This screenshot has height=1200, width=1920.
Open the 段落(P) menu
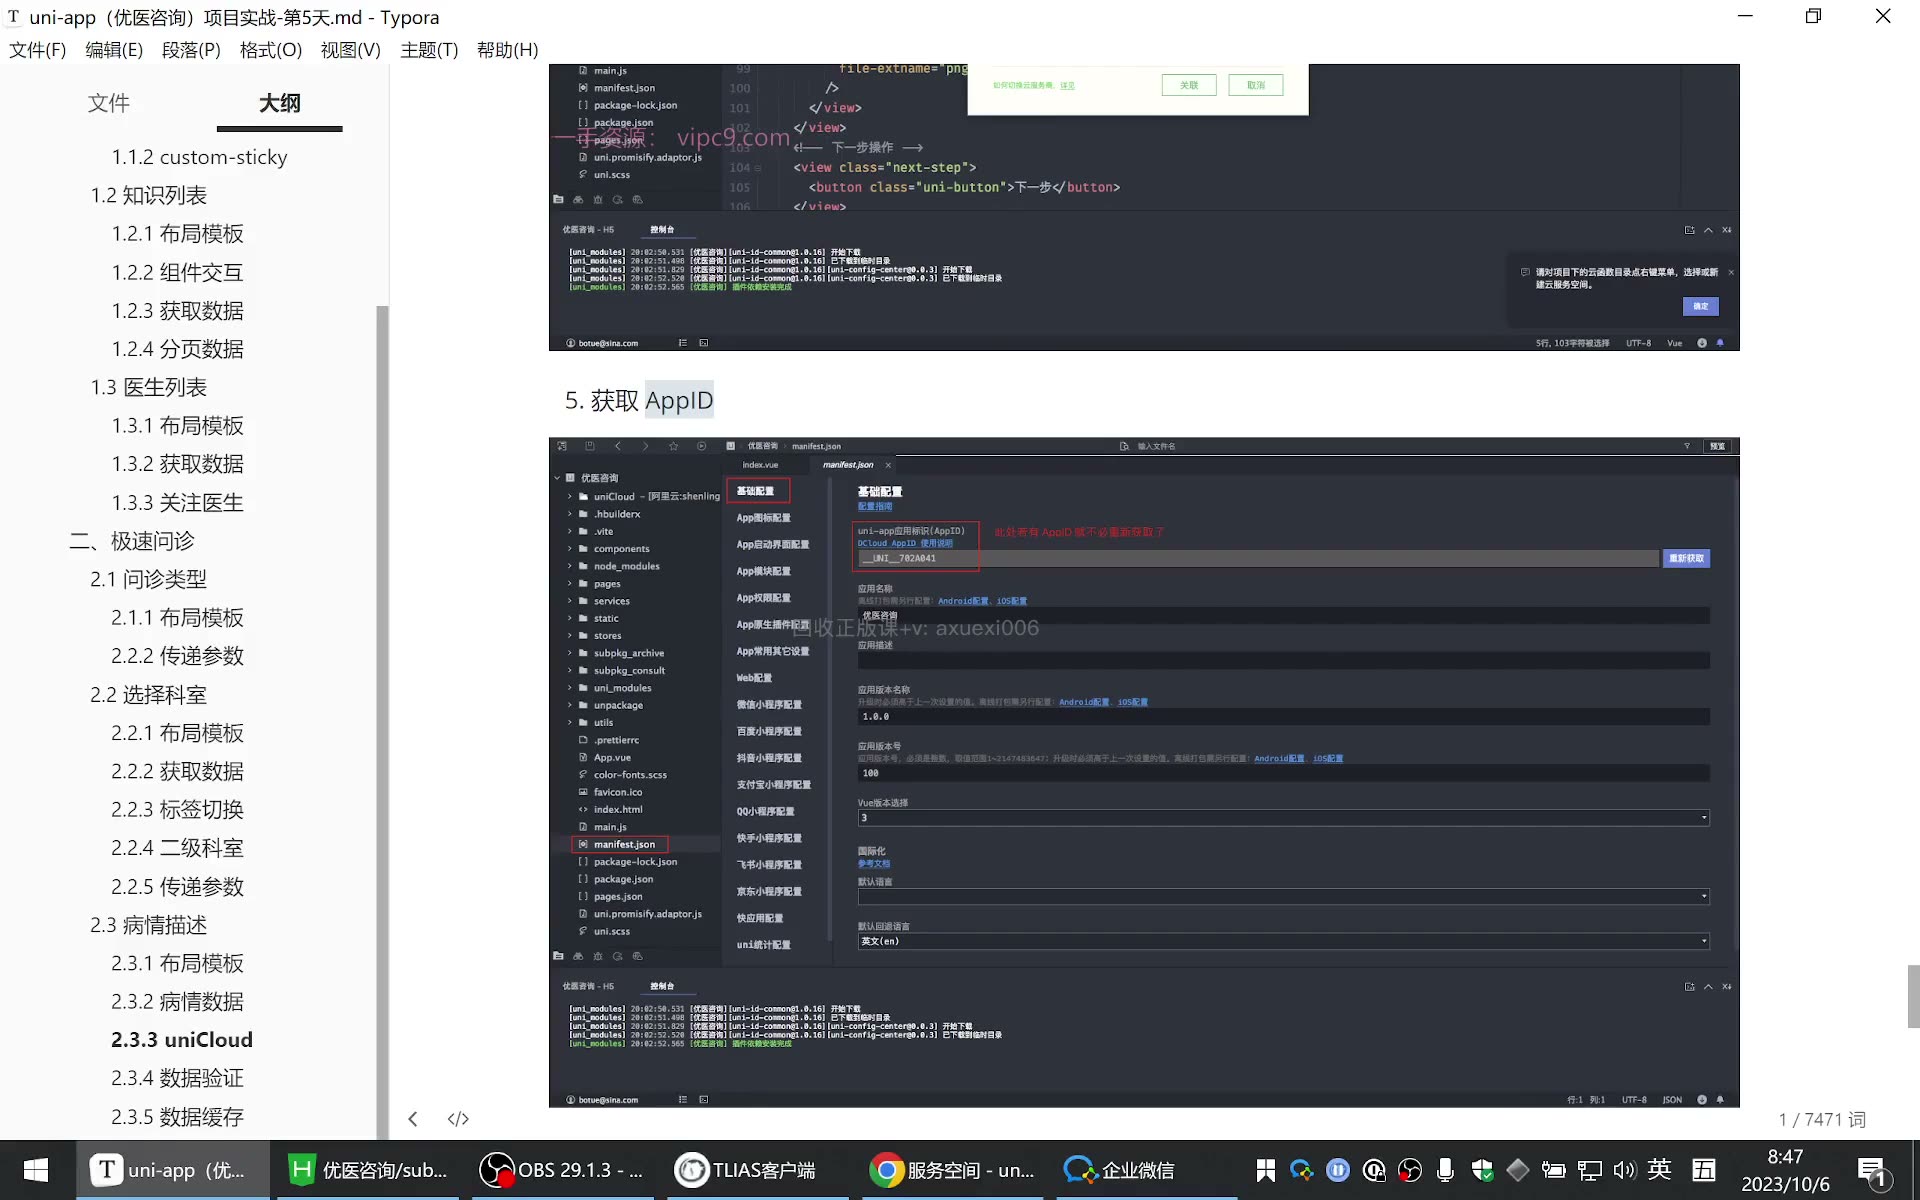coord(191,50)
